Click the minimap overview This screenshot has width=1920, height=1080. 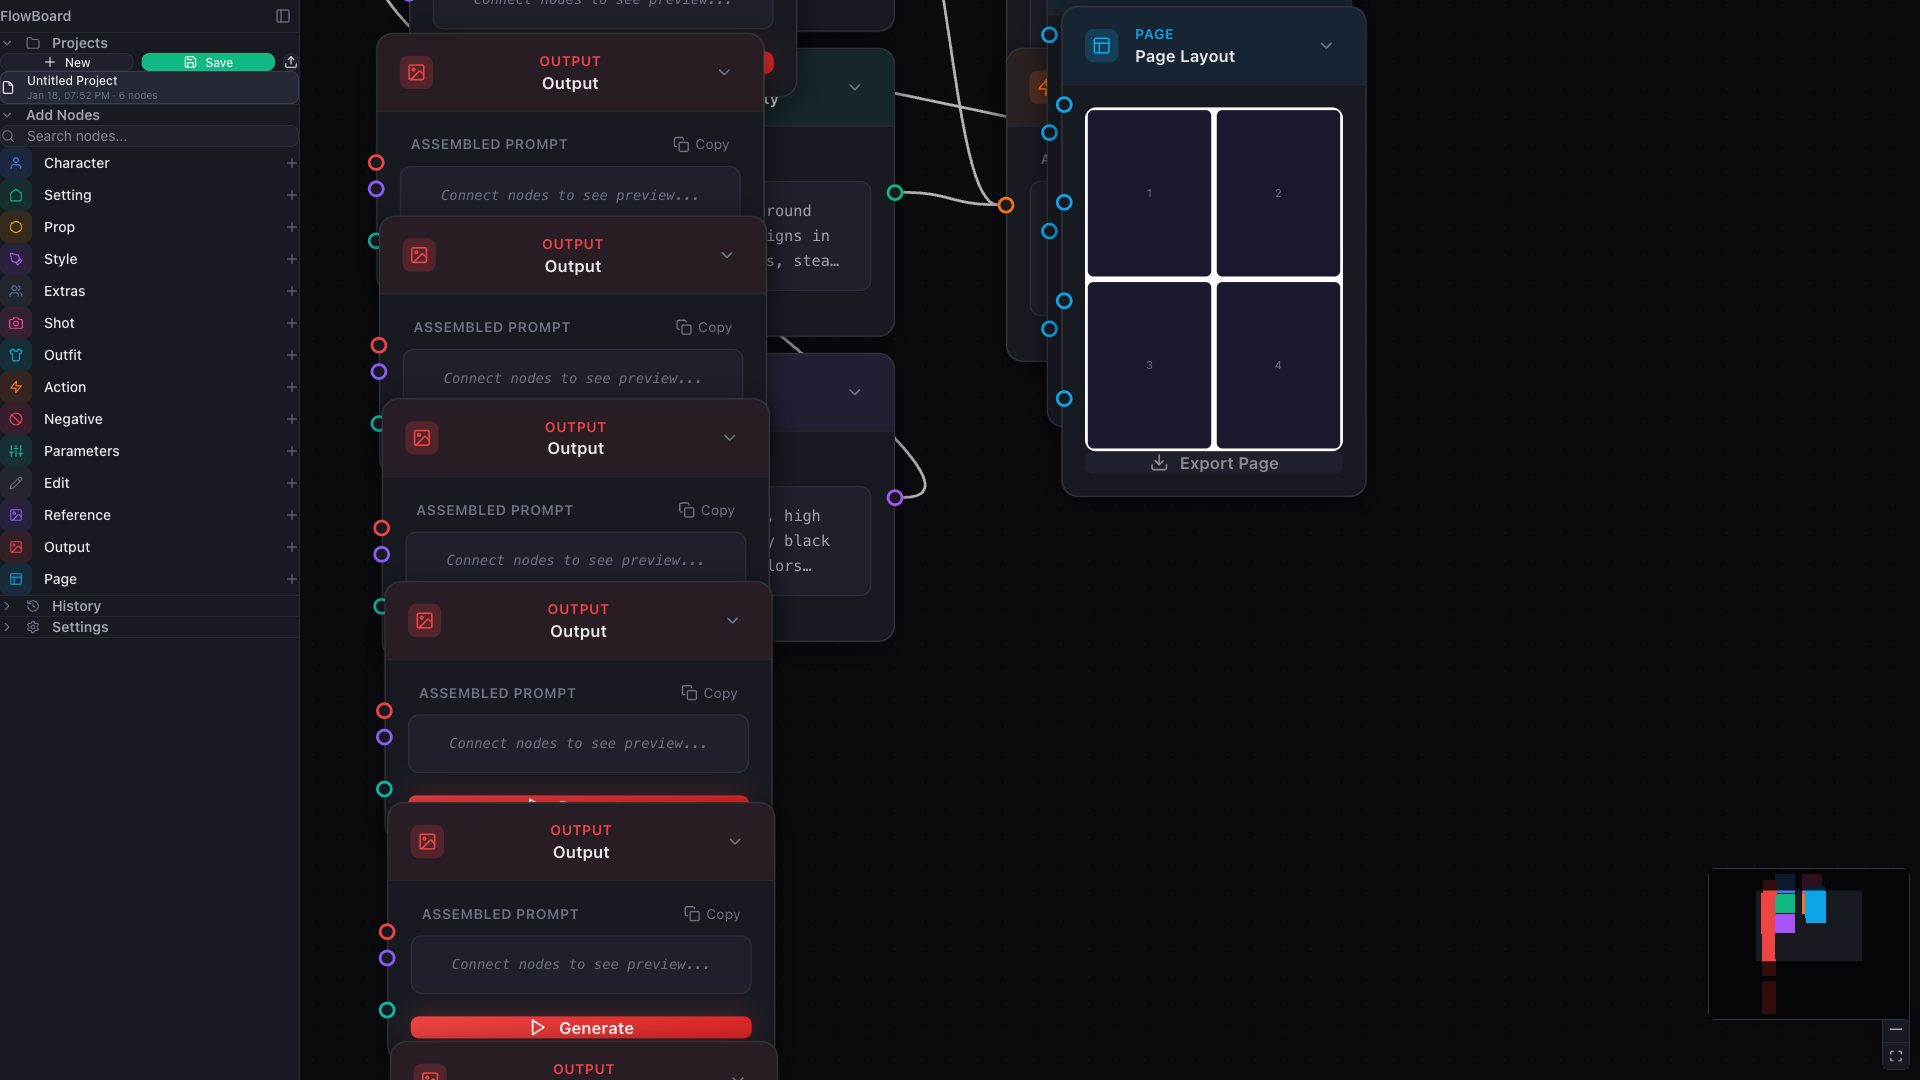click(1809, 944)
